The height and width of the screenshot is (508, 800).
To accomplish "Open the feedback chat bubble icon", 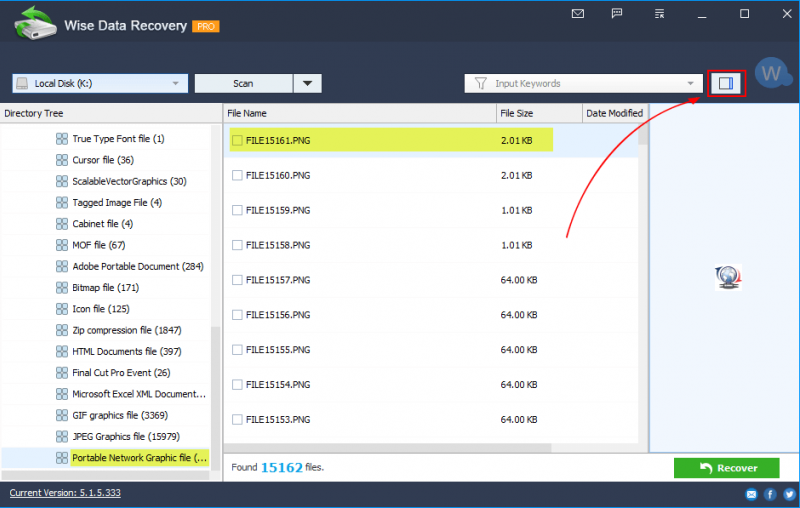I will pos(617,14).
